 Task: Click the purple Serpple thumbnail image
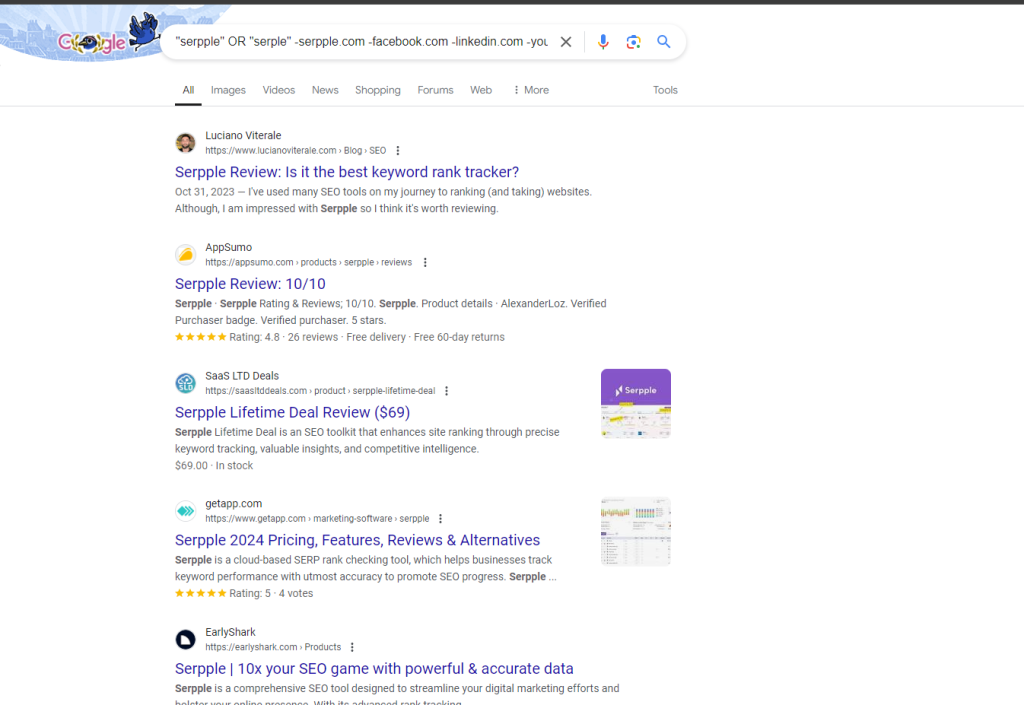(x=635, y=403)
